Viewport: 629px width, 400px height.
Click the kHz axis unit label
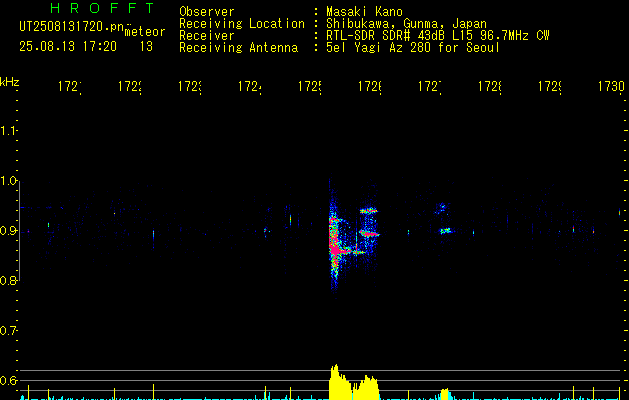pos(9,82)
